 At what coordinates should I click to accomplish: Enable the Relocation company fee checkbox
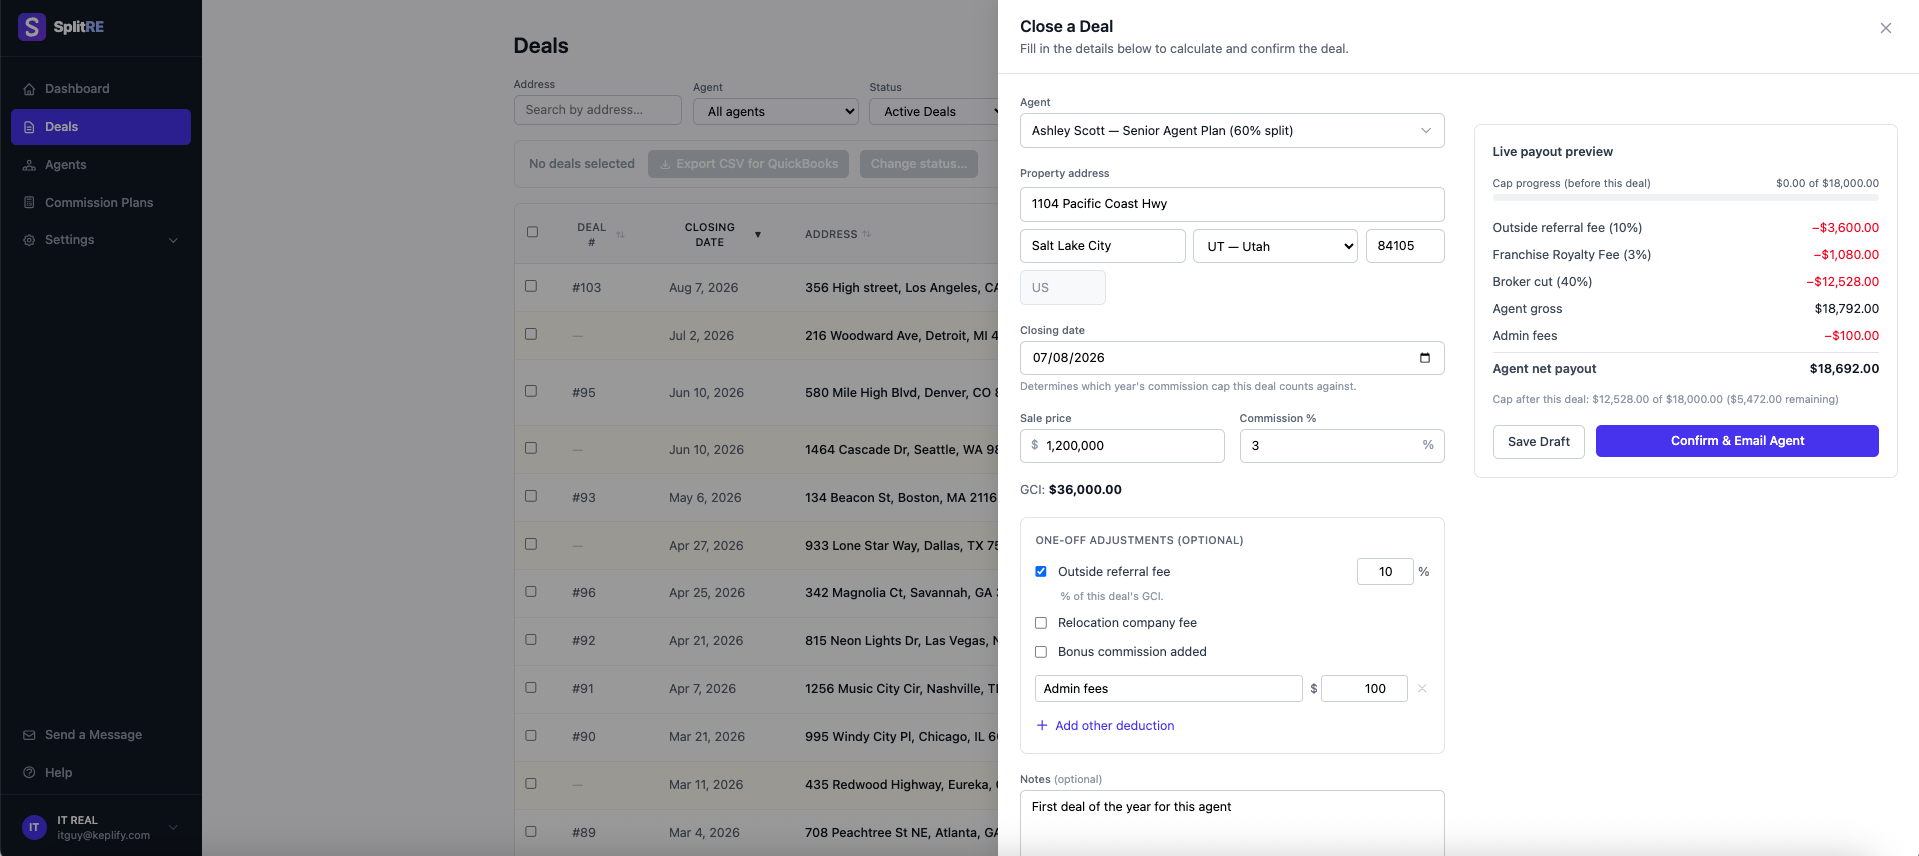click(1041, 623)
